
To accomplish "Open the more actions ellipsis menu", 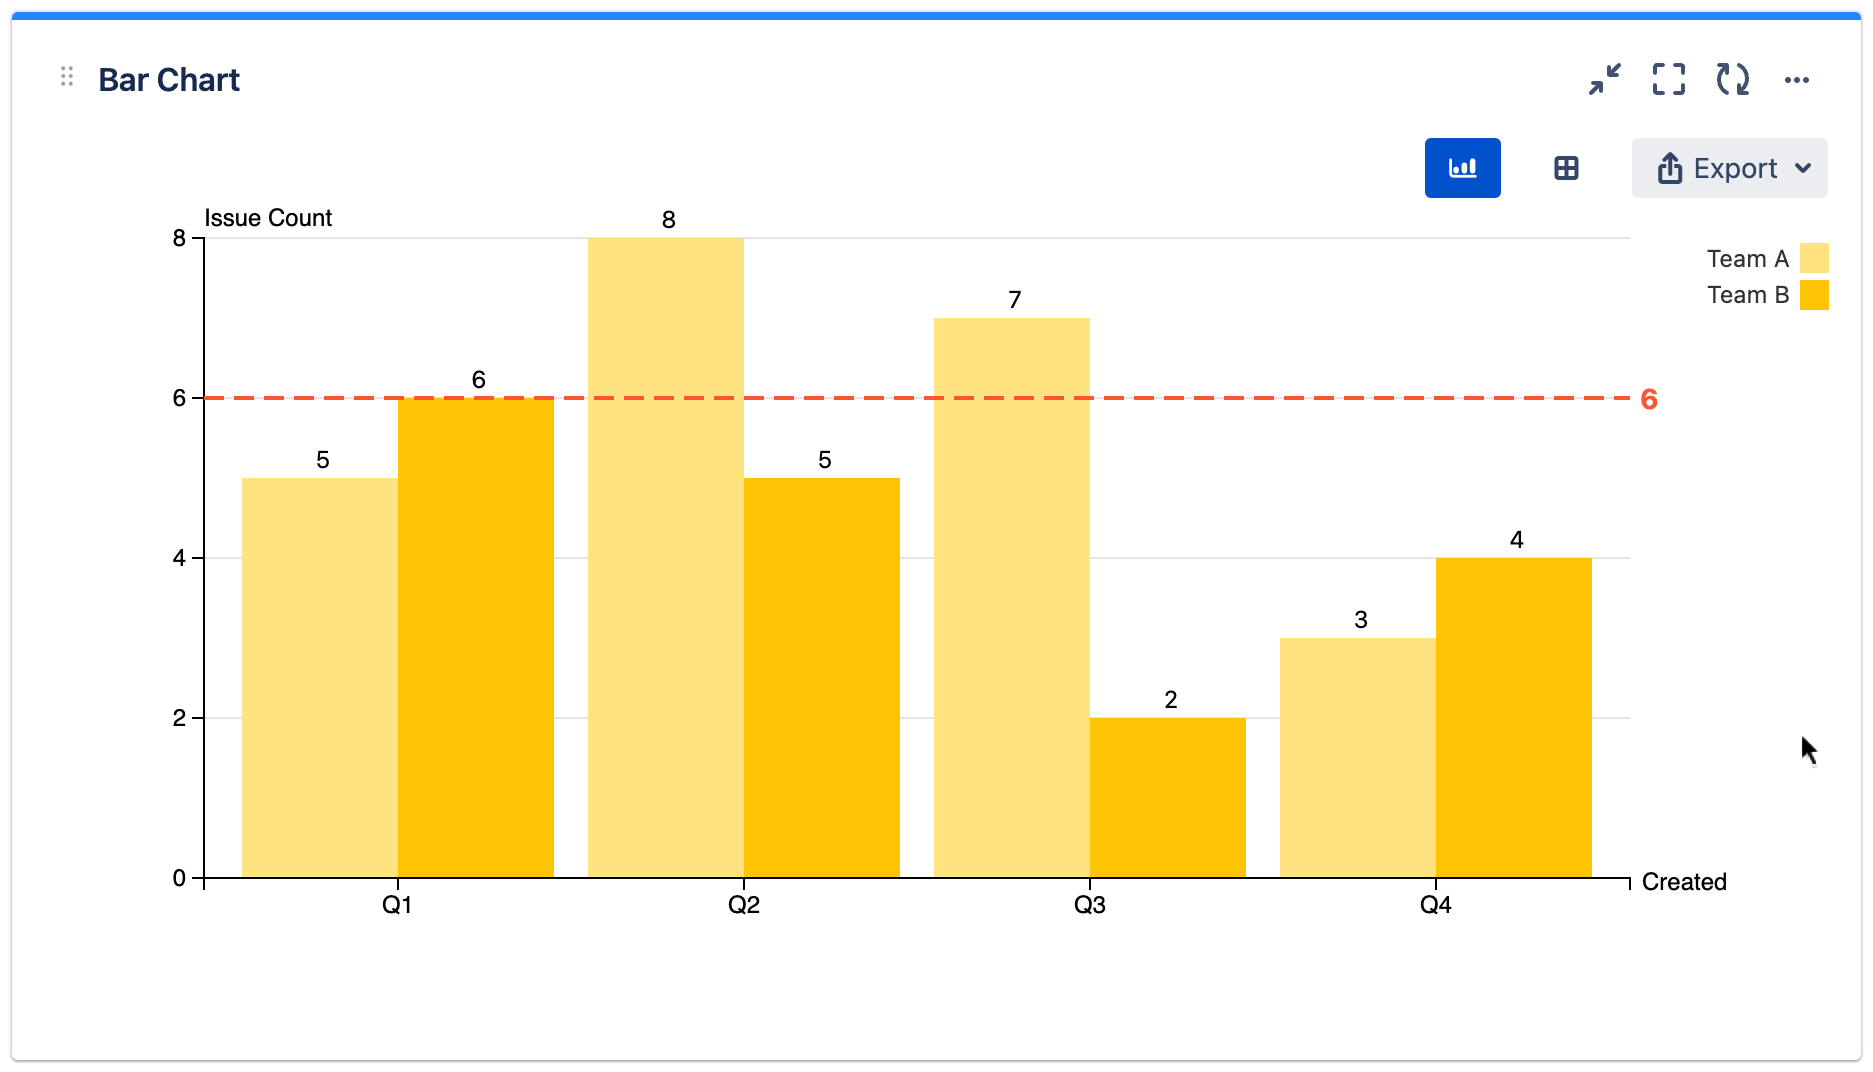I will [x=1796, y=80].
